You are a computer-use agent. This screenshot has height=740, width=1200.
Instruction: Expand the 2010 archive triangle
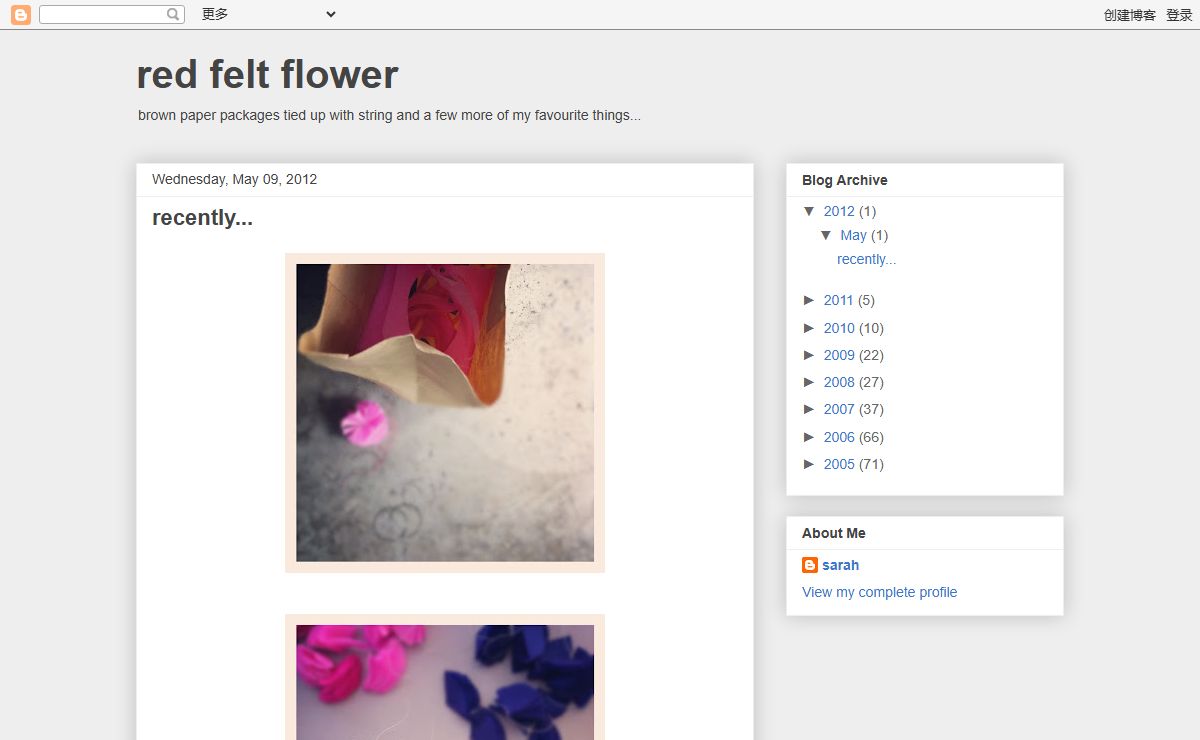click(x=810, y=328)
